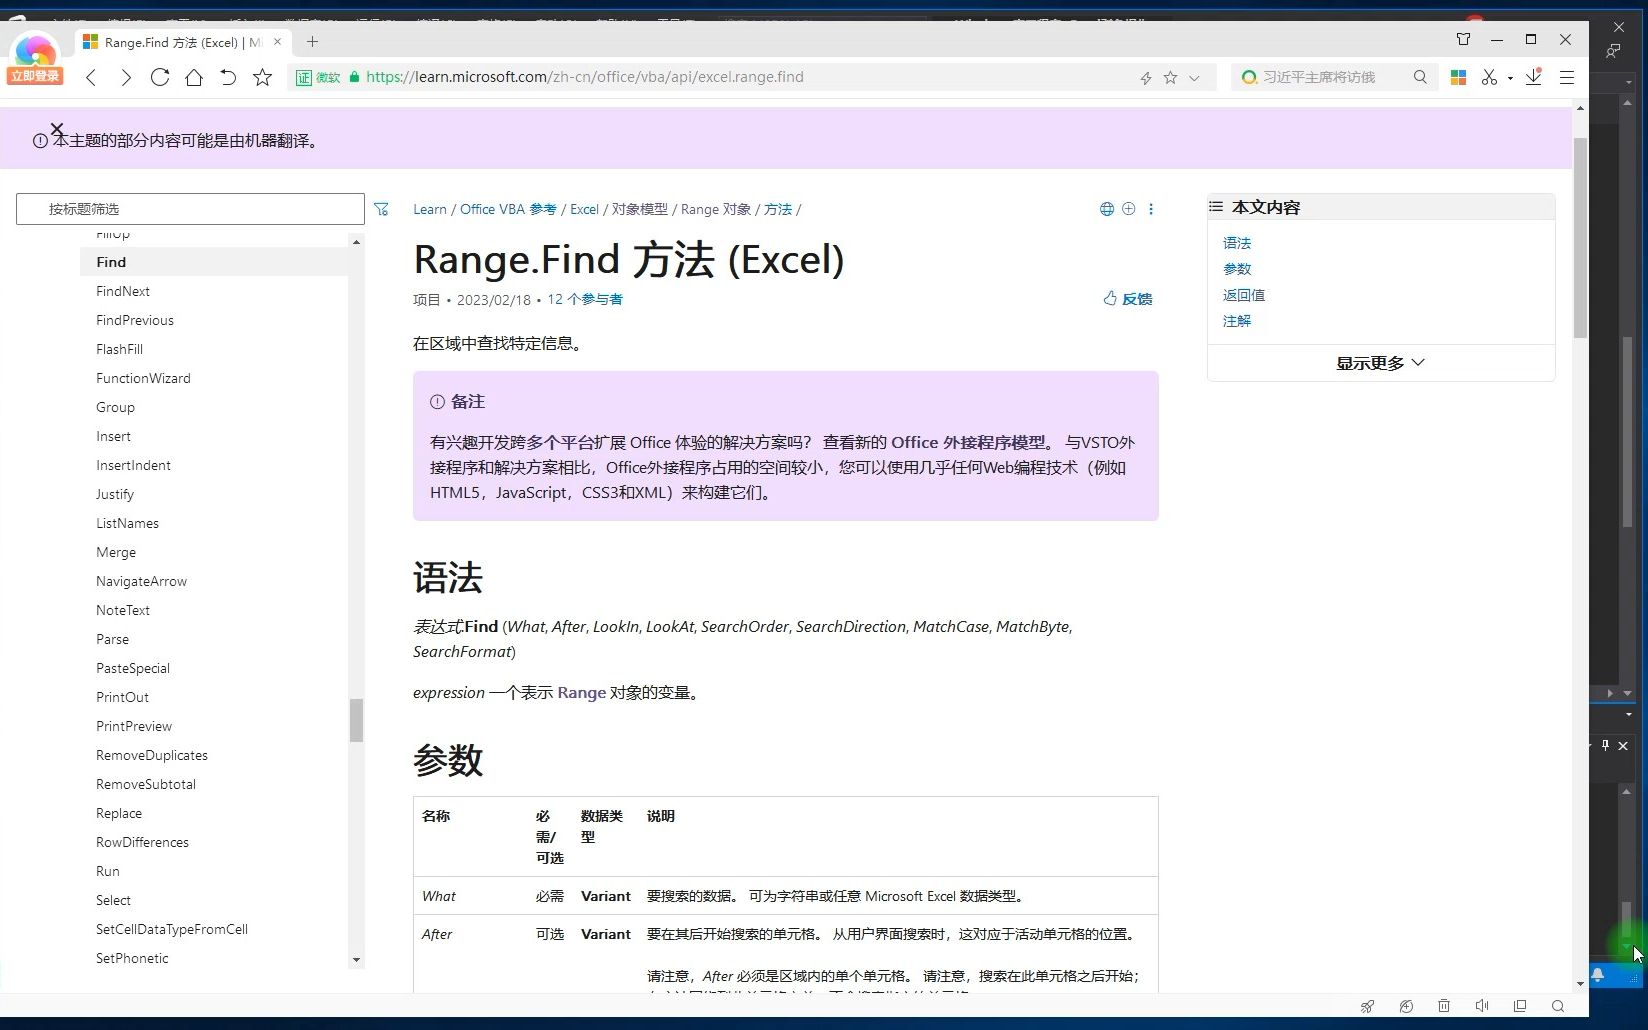Viewport: 1648px width, 1030px height.
Task: Open the screenshot scissors tool in the toolbar
Action: pos(1489,77)
